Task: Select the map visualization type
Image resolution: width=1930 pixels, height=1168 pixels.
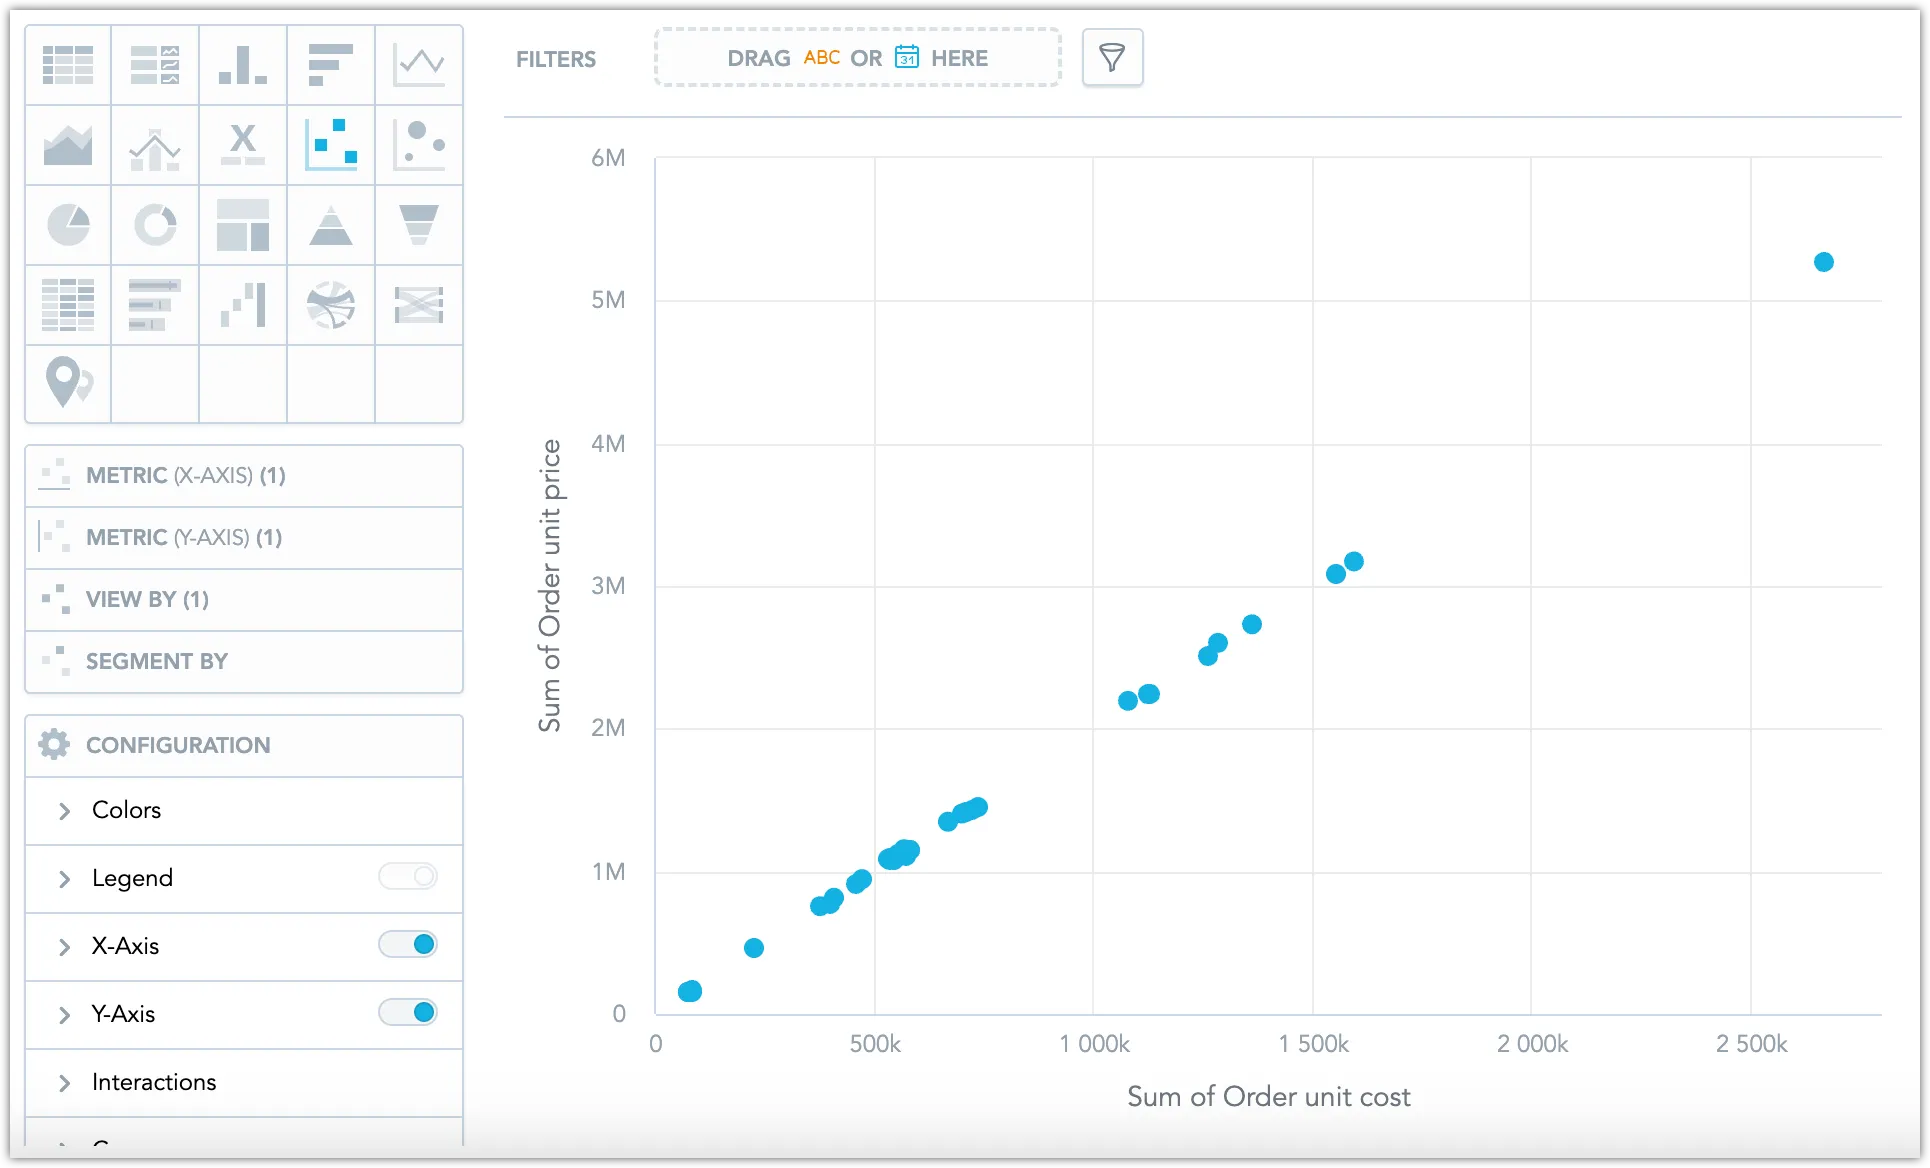Action: pyautogui.click(x=67, y=384)
